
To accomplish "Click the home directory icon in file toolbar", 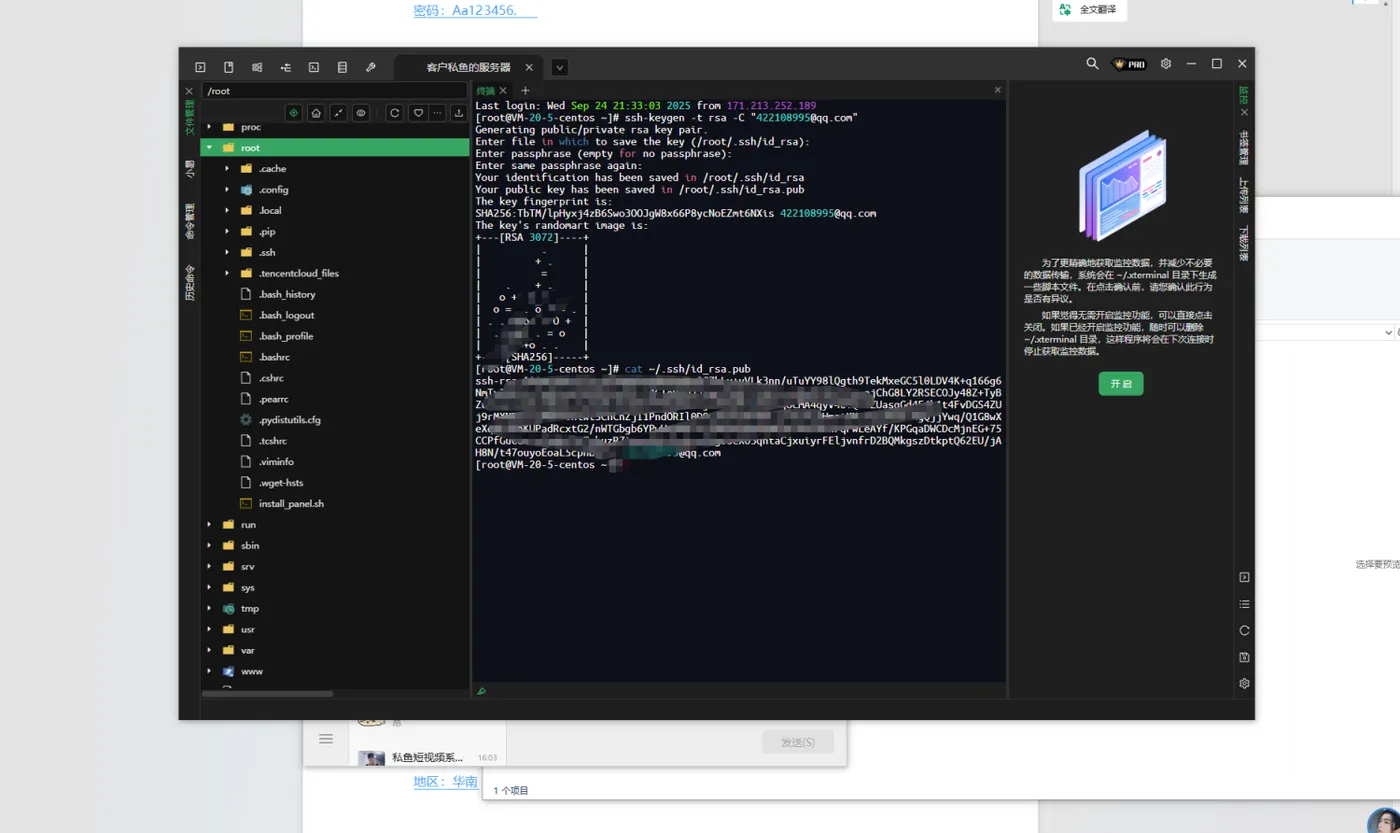I will 316,113.
